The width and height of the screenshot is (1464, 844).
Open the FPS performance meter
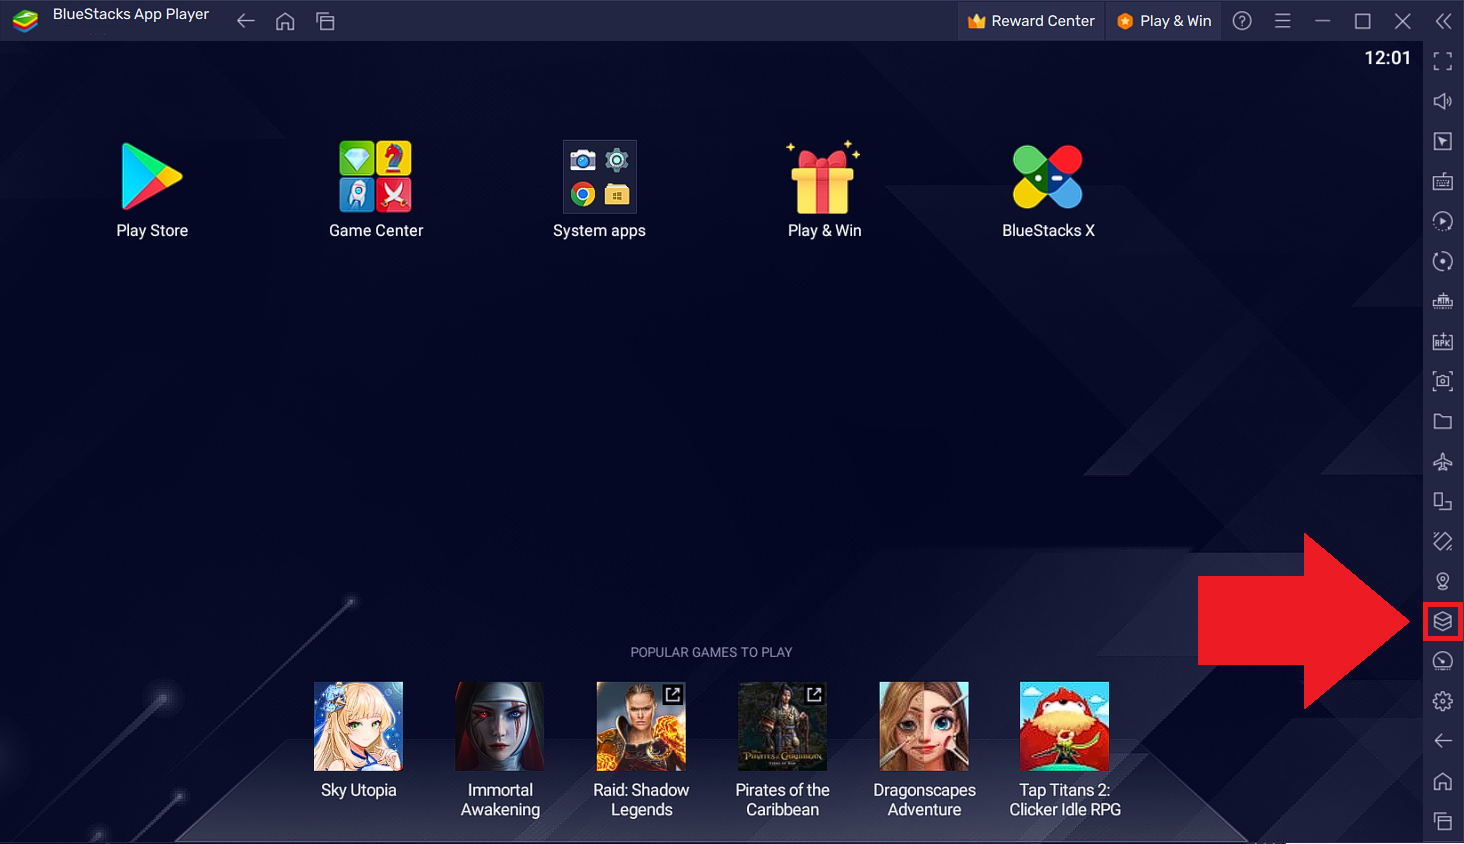coord(1442,661)
